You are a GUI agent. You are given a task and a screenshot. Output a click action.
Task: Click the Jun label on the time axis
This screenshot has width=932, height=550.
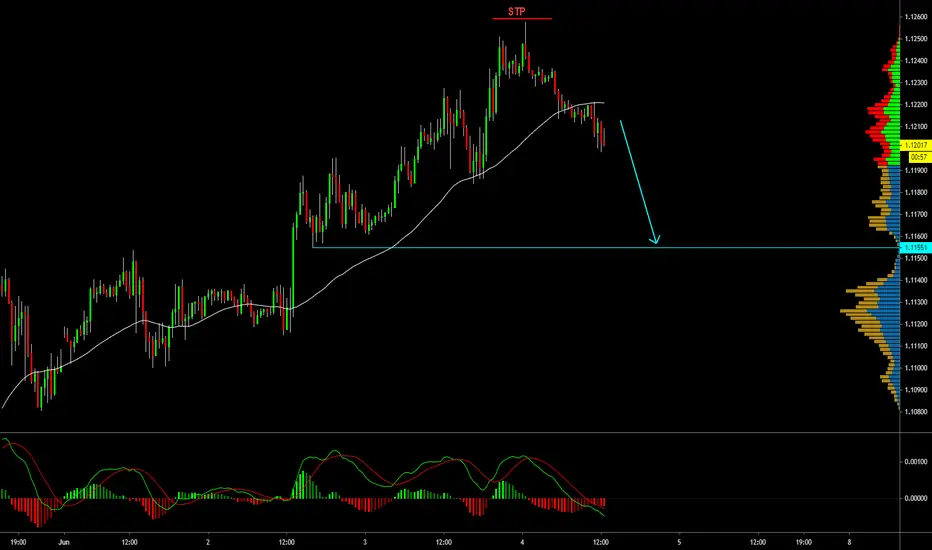[64, 542]
